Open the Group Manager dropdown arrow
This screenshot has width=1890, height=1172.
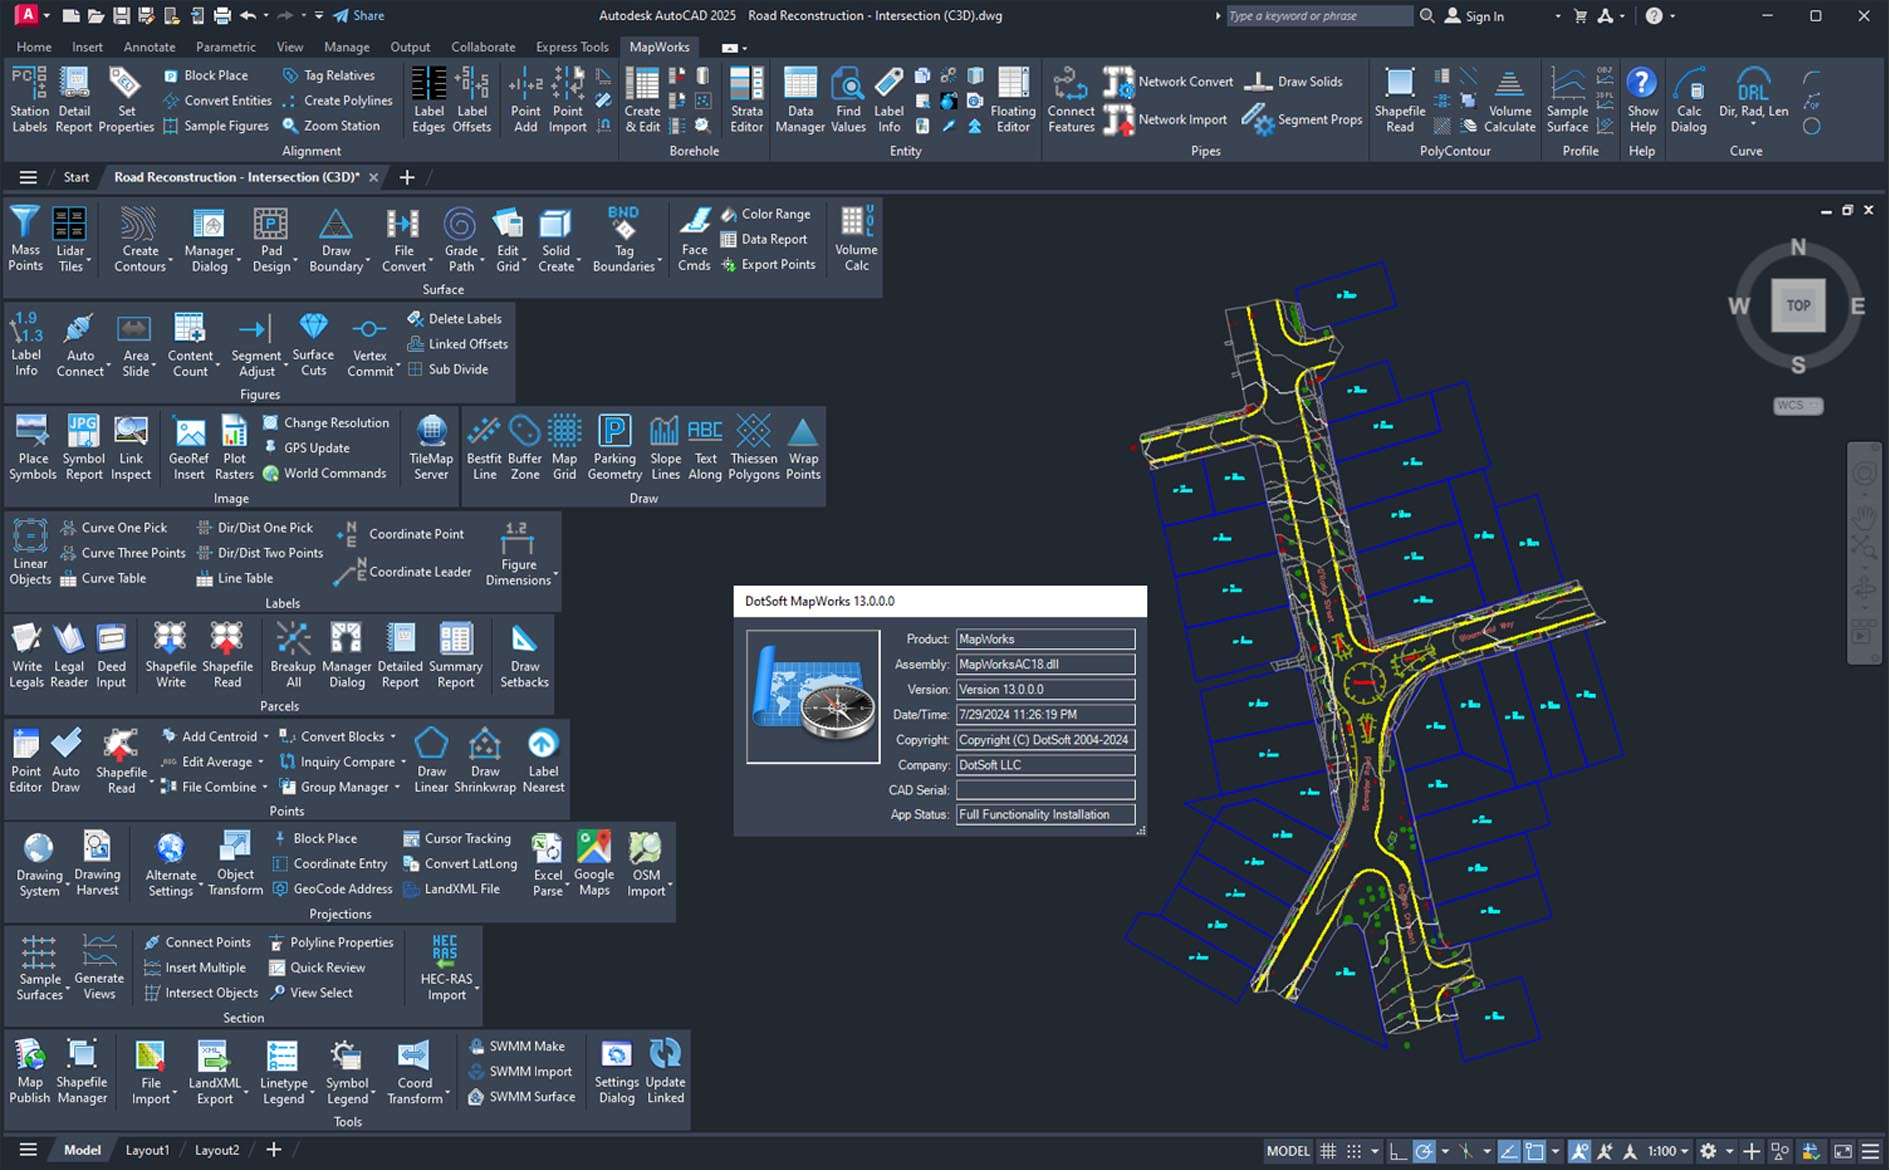(397, 788)
